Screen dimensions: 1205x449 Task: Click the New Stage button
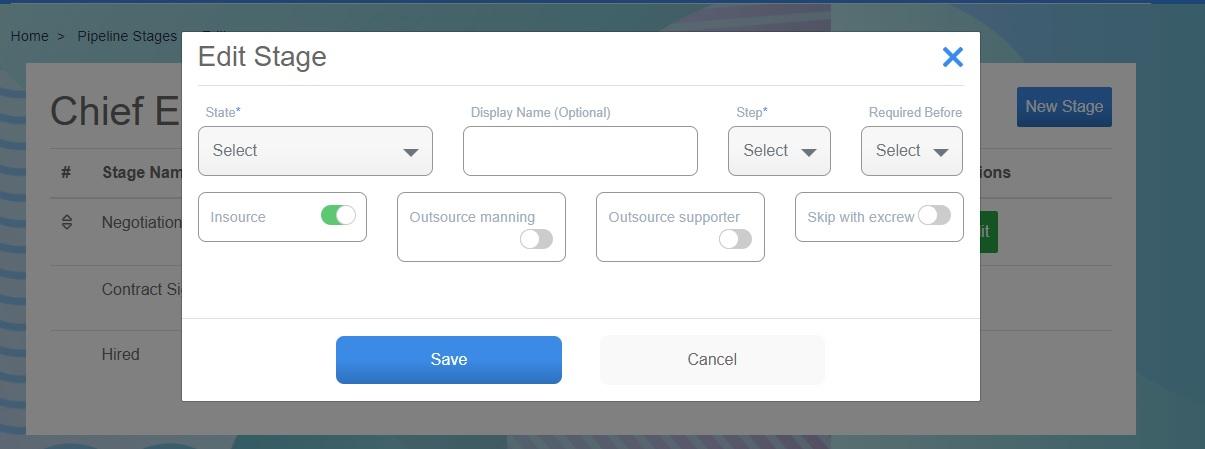(1064, 107)
